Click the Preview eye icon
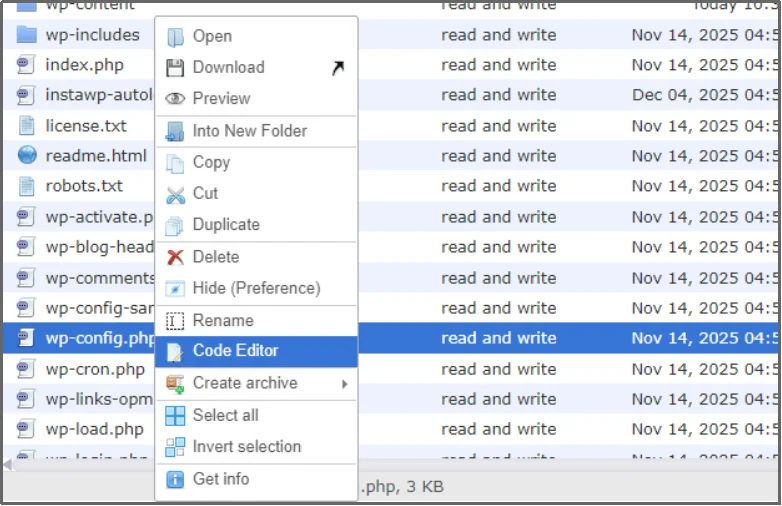Viewport: 782px width, 506px height. coord(175,99)
